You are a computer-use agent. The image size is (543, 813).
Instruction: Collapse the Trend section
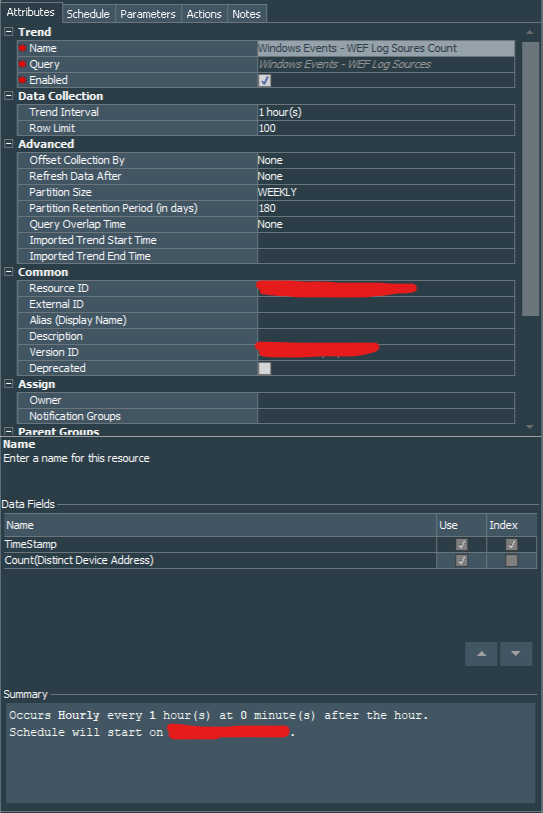[x=9, y=32]
